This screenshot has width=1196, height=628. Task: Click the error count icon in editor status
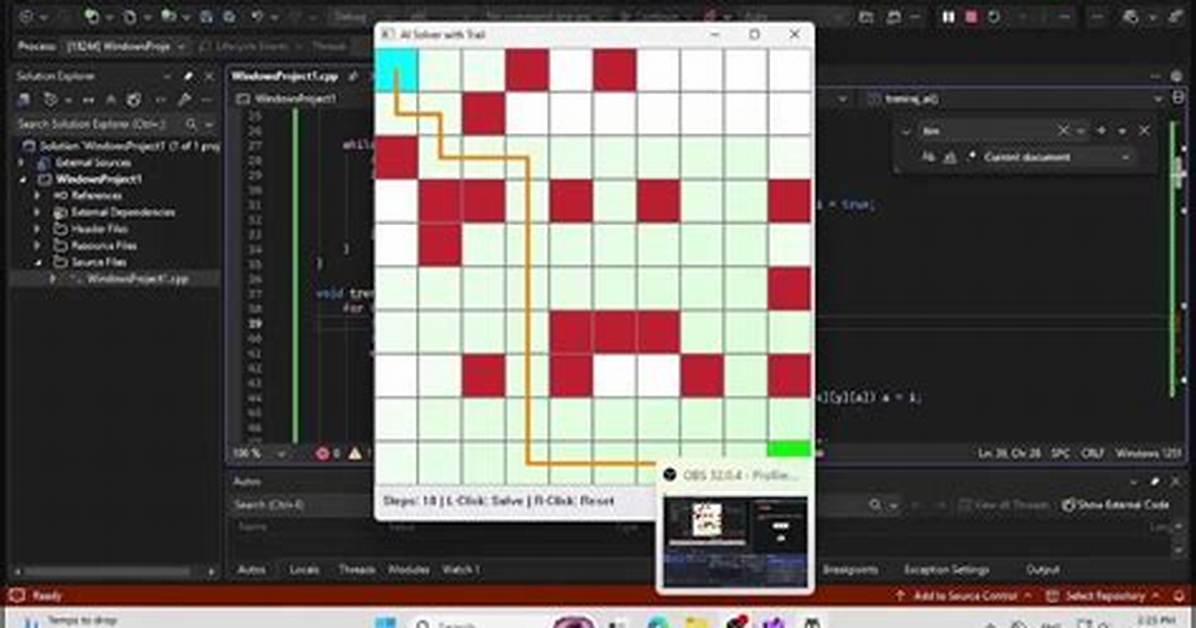pos(323,453)
